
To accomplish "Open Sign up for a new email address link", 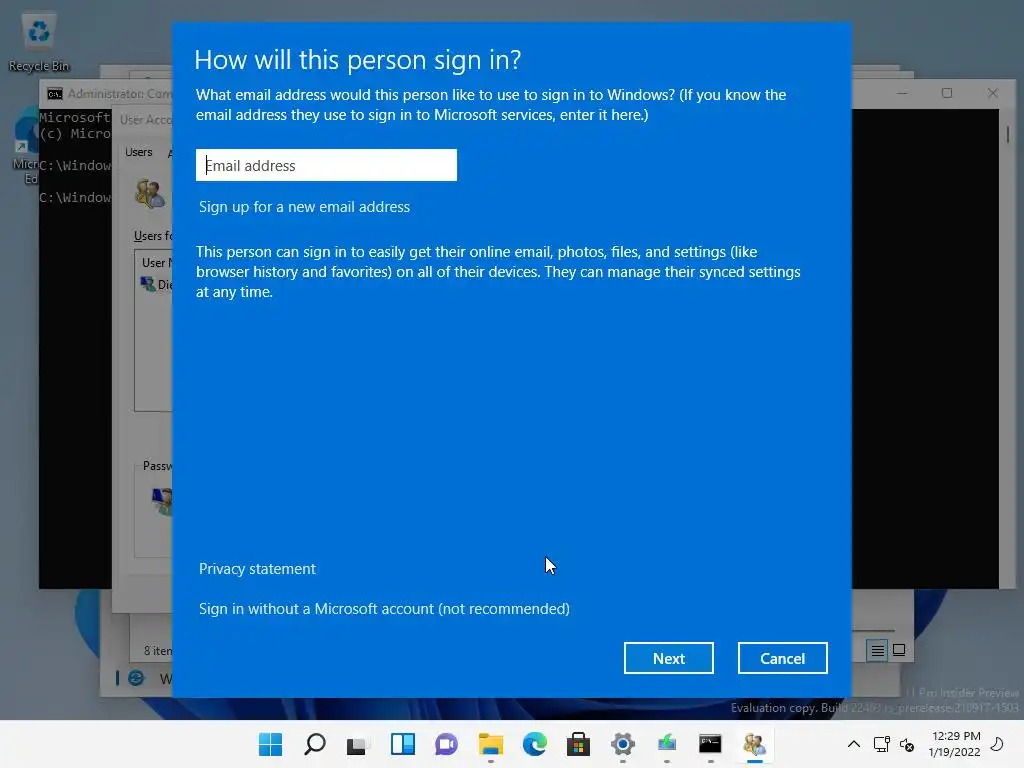I will click(x=304, y=207).
